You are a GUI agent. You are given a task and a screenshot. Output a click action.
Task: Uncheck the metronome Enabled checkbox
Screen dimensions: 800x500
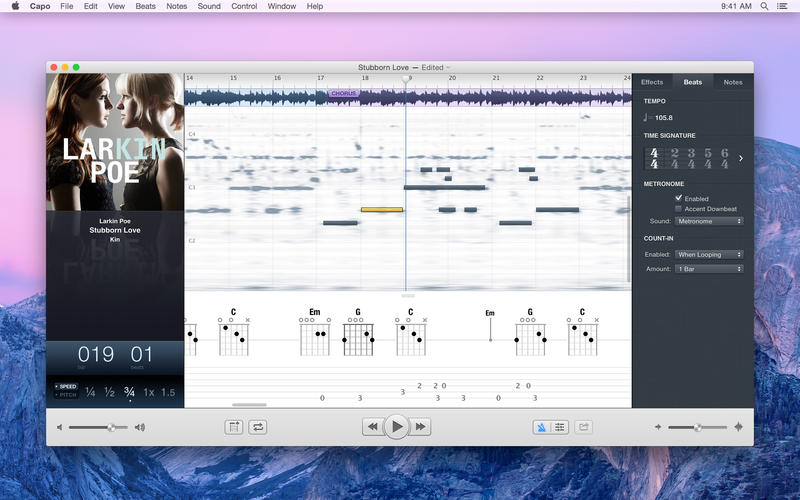coord(679,198)
